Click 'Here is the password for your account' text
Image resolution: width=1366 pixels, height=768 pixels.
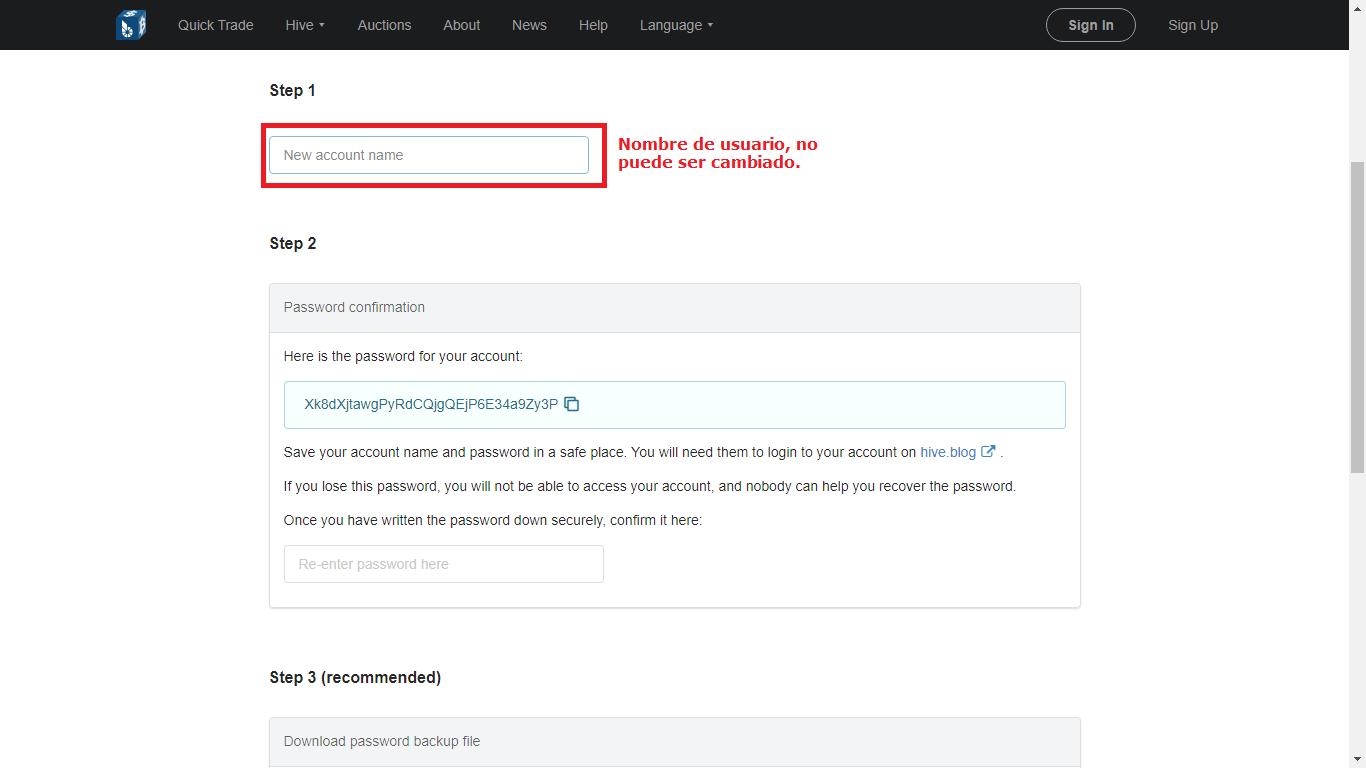tap(403, 356)
